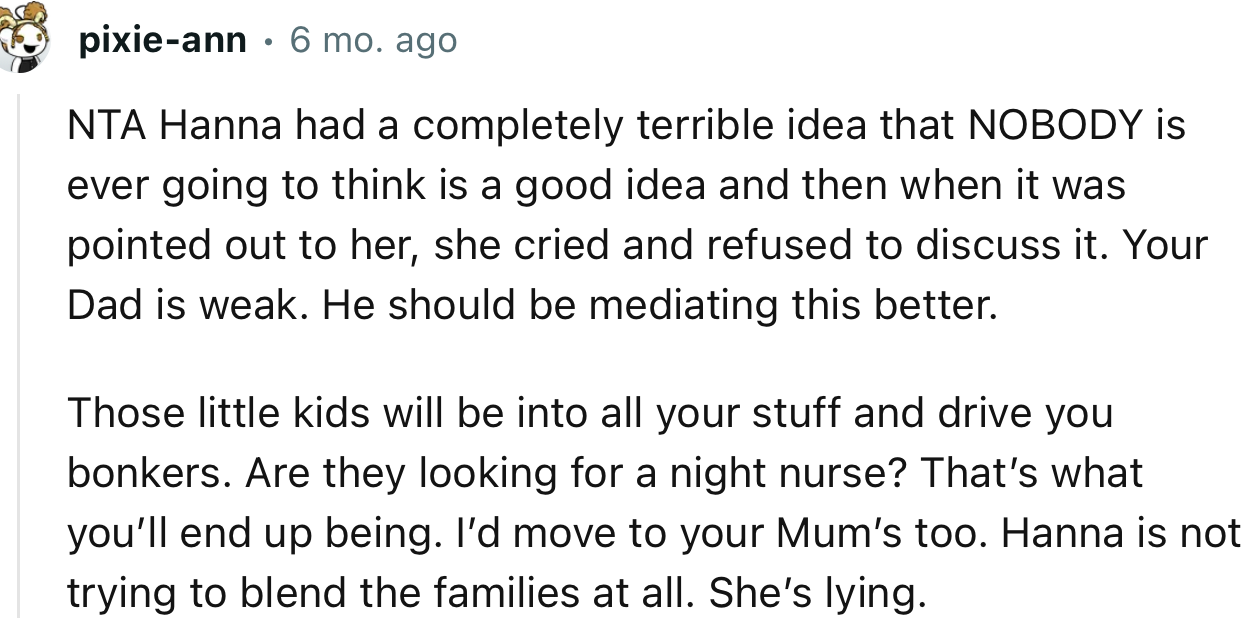
Task: Click the "6 mo. ago" timestamp
Action: click(372, 41)
